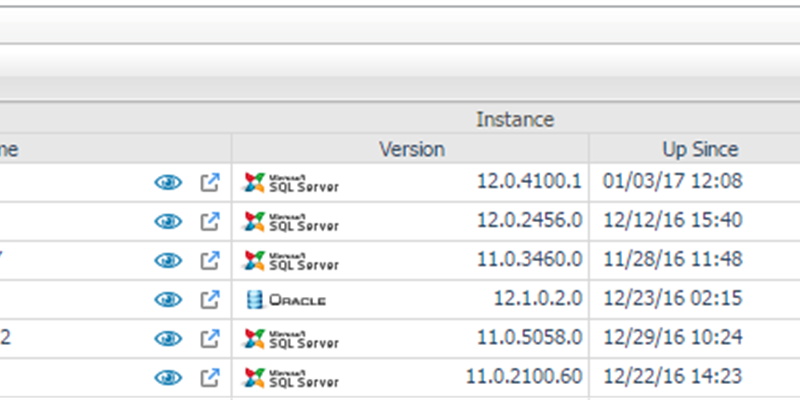
Task: Click Up Since value 12/12/16 15:40
Action: [672, 220]
